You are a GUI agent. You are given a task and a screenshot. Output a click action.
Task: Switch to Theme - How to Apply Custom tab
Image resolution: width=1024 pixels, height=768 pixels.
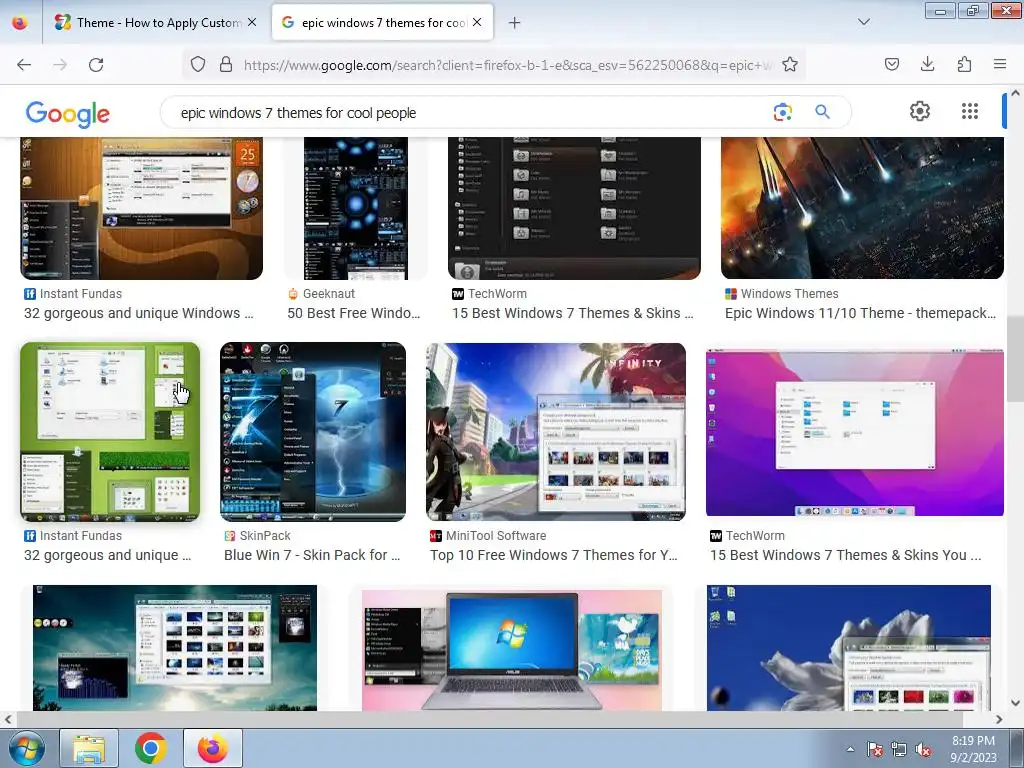(155, 22)
